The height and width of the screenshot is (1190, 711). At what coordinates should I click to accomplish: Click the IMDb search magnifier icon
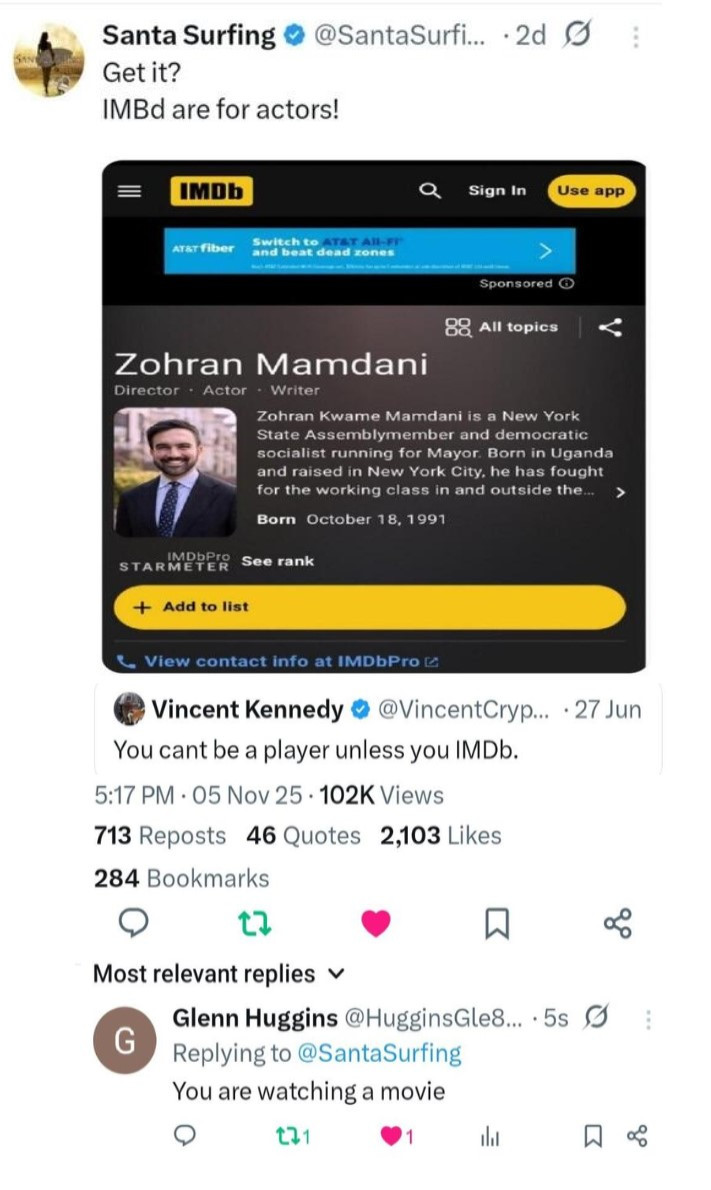coord(430,190)
